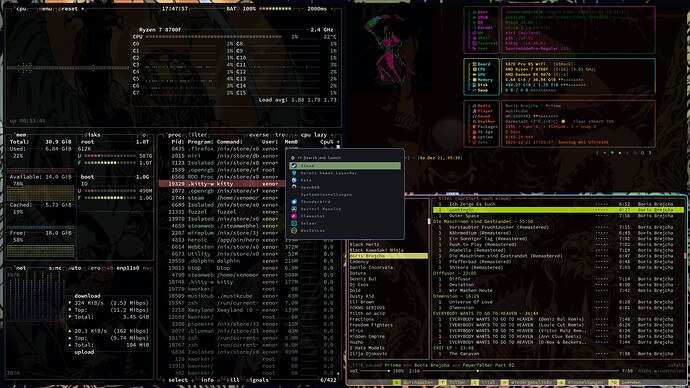
Task: Toggle net zero in btop
Action: (x=94, y=268)
